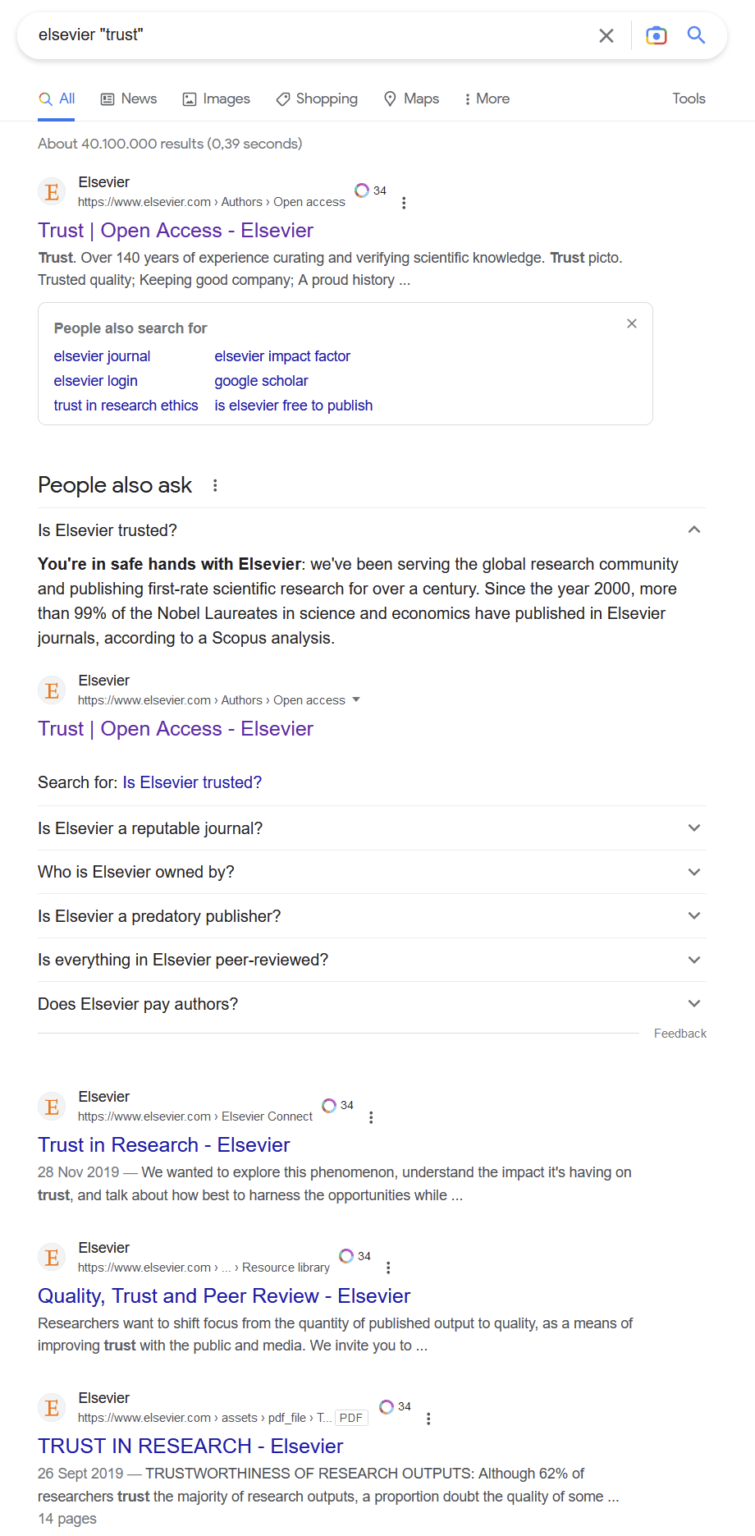Expand 'Does Elsevier pay authors?' question

[694, 1004]
